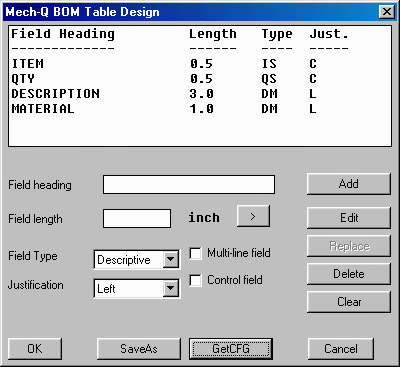Toggle the Control field checkbox
This screenshot has width=400, height=367.
pyautogui.click(x=195, y=280)
